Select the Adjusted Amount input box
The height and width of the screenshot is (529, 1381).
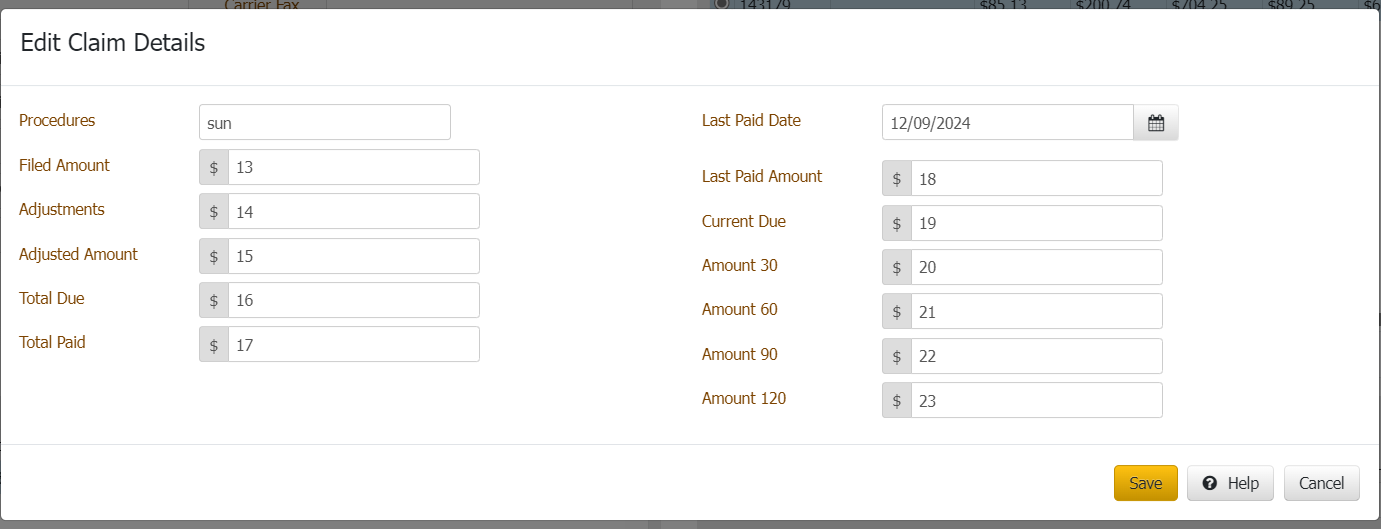coord(353,256)
